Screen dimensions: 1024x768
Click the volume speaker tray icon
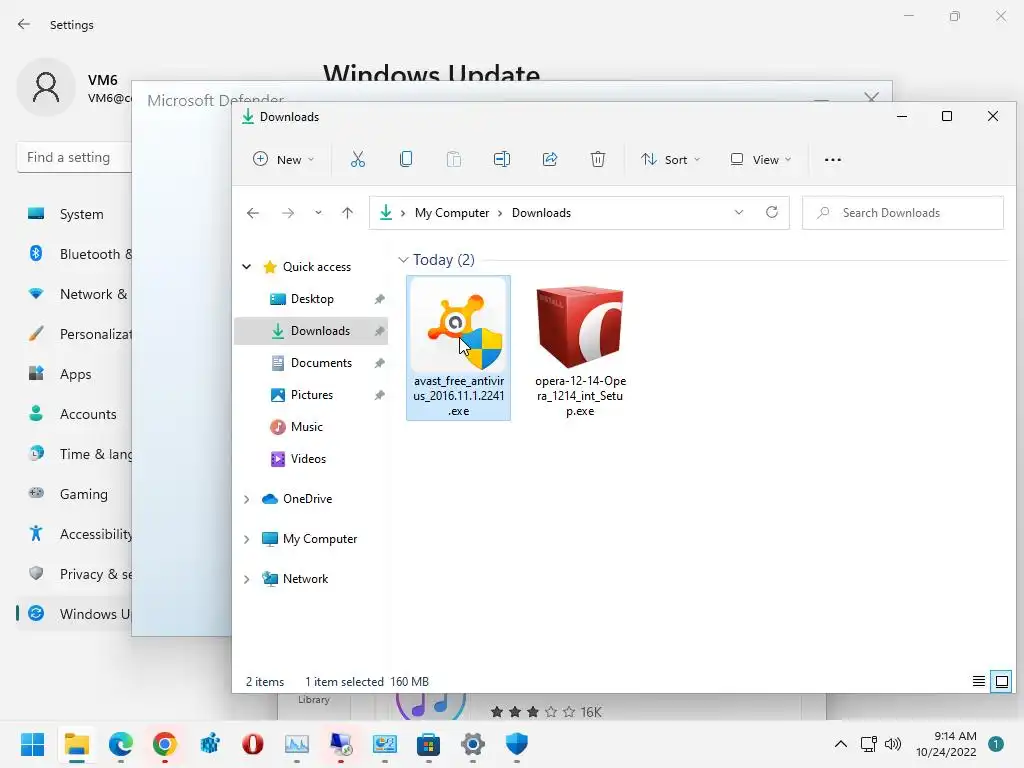pos(893,744)
